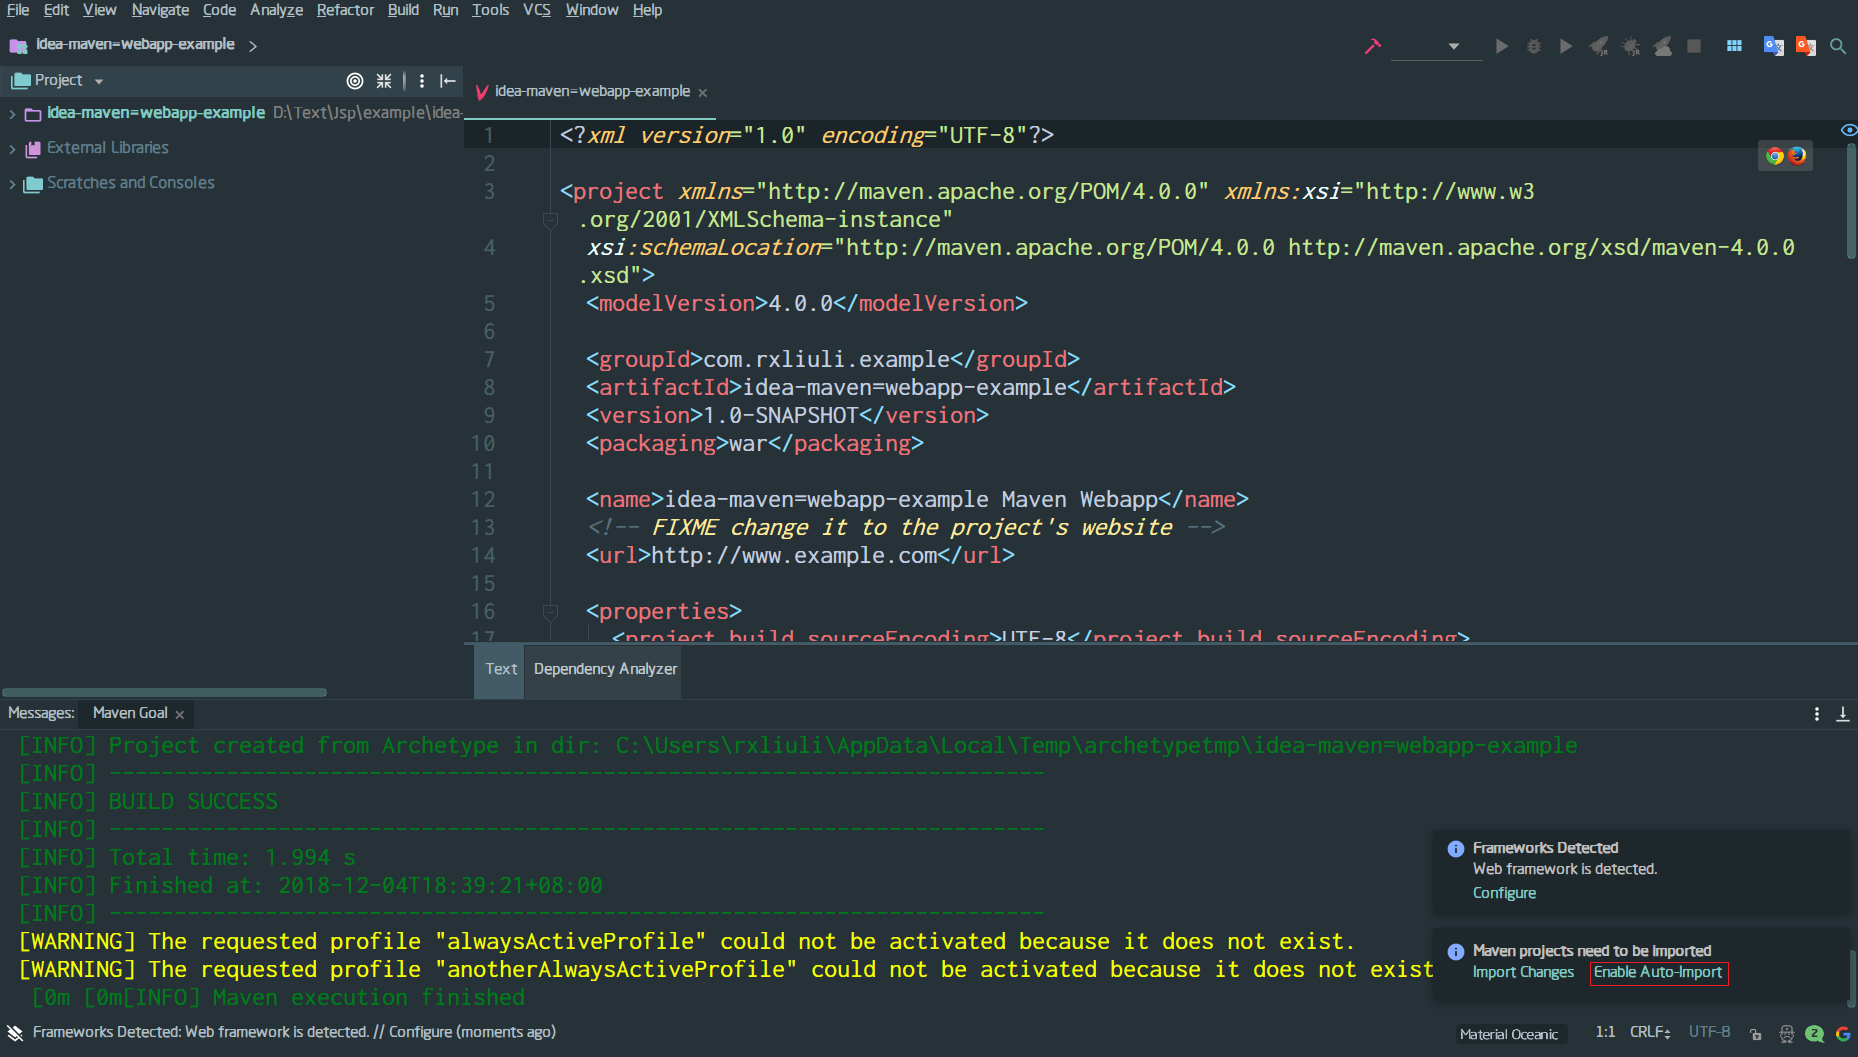Click the tool windows toggle icon bottom-left
Screen dimensions: 1858x1057
coord(15,1033)
